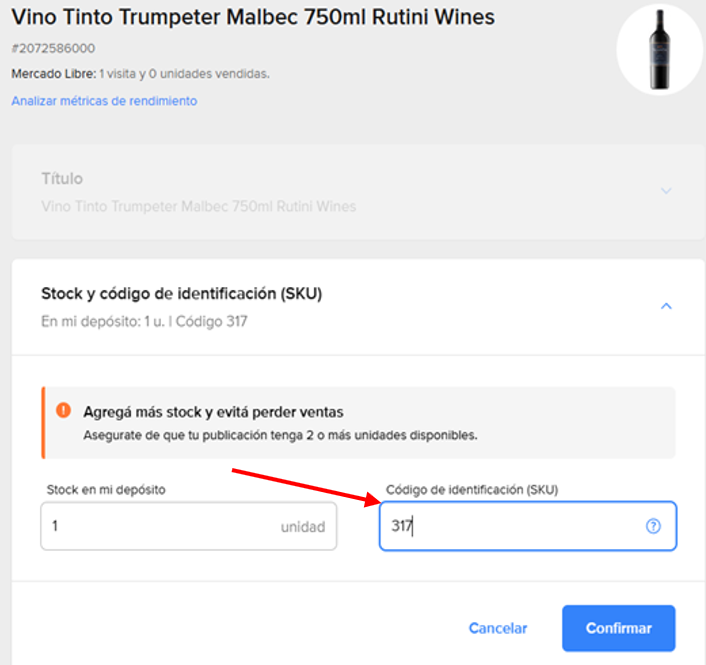Open Analizar métricas de rendimiento link
706x665 pixels.
tap(104, 101)
